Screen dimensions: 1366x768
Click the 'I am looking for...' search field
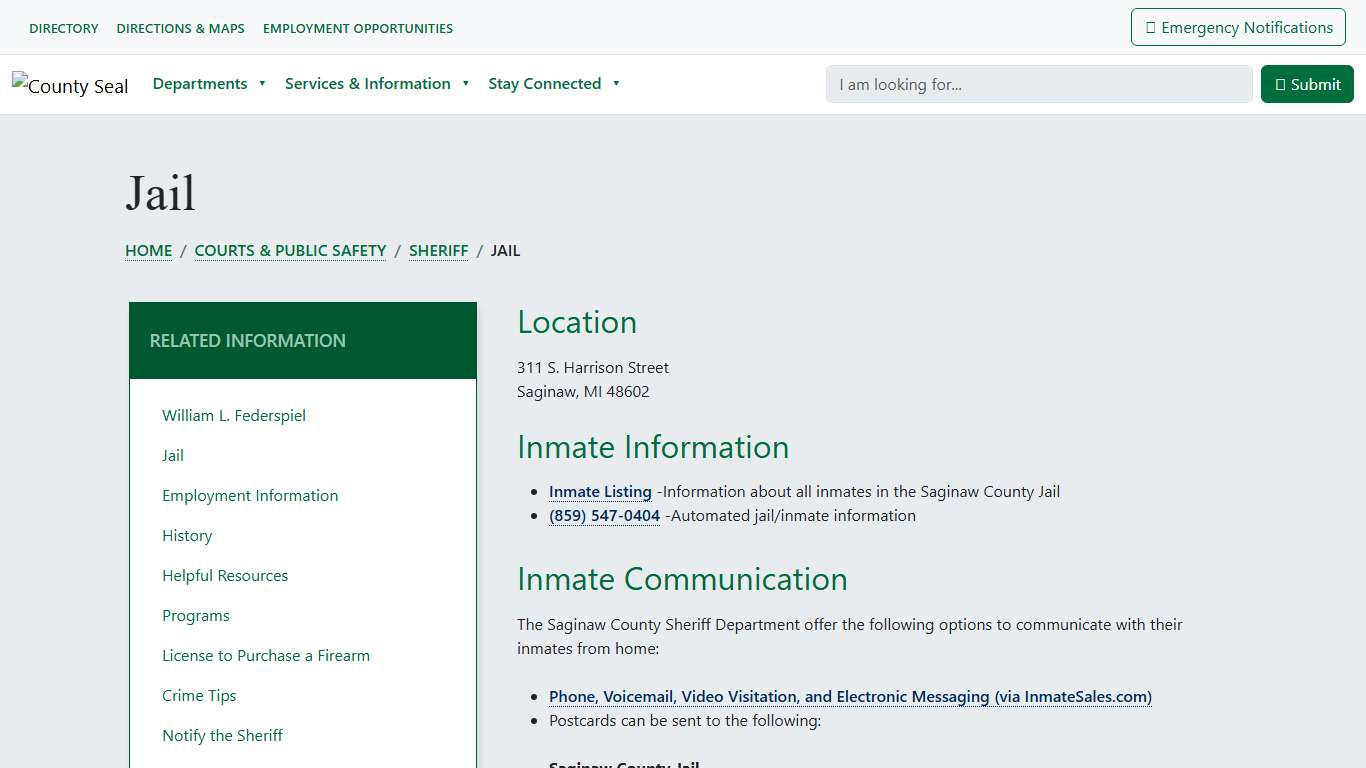click(1038, 84)
